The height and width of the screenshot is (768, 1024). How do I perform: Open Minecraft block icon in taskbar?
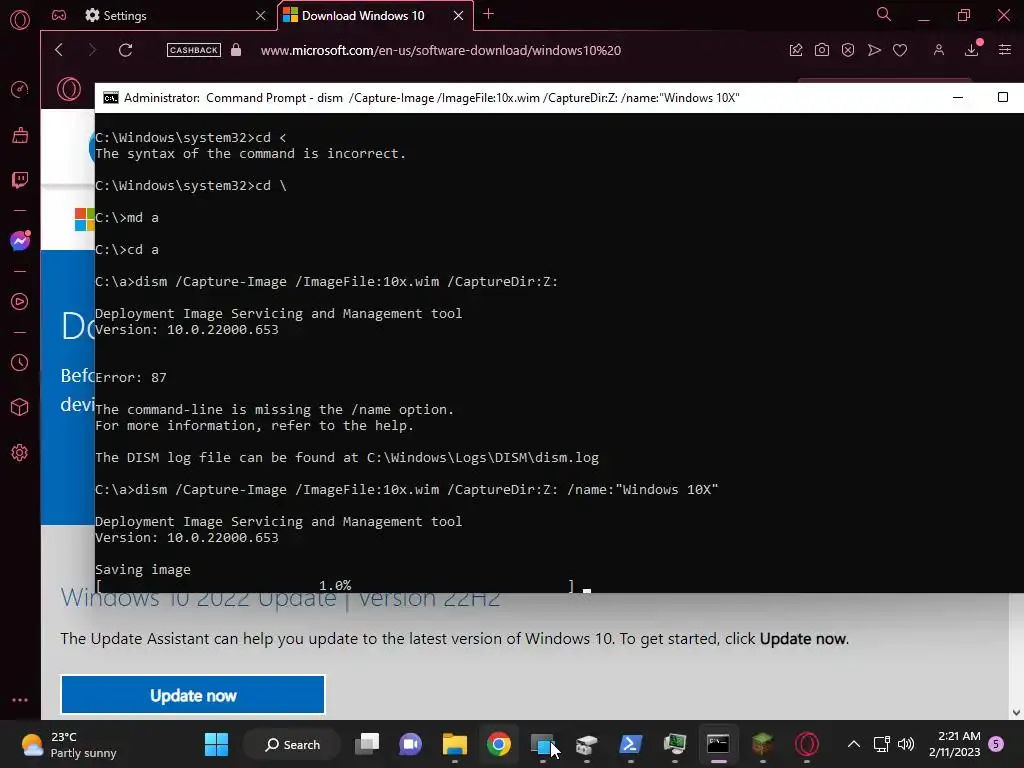(x=762, y=744)
